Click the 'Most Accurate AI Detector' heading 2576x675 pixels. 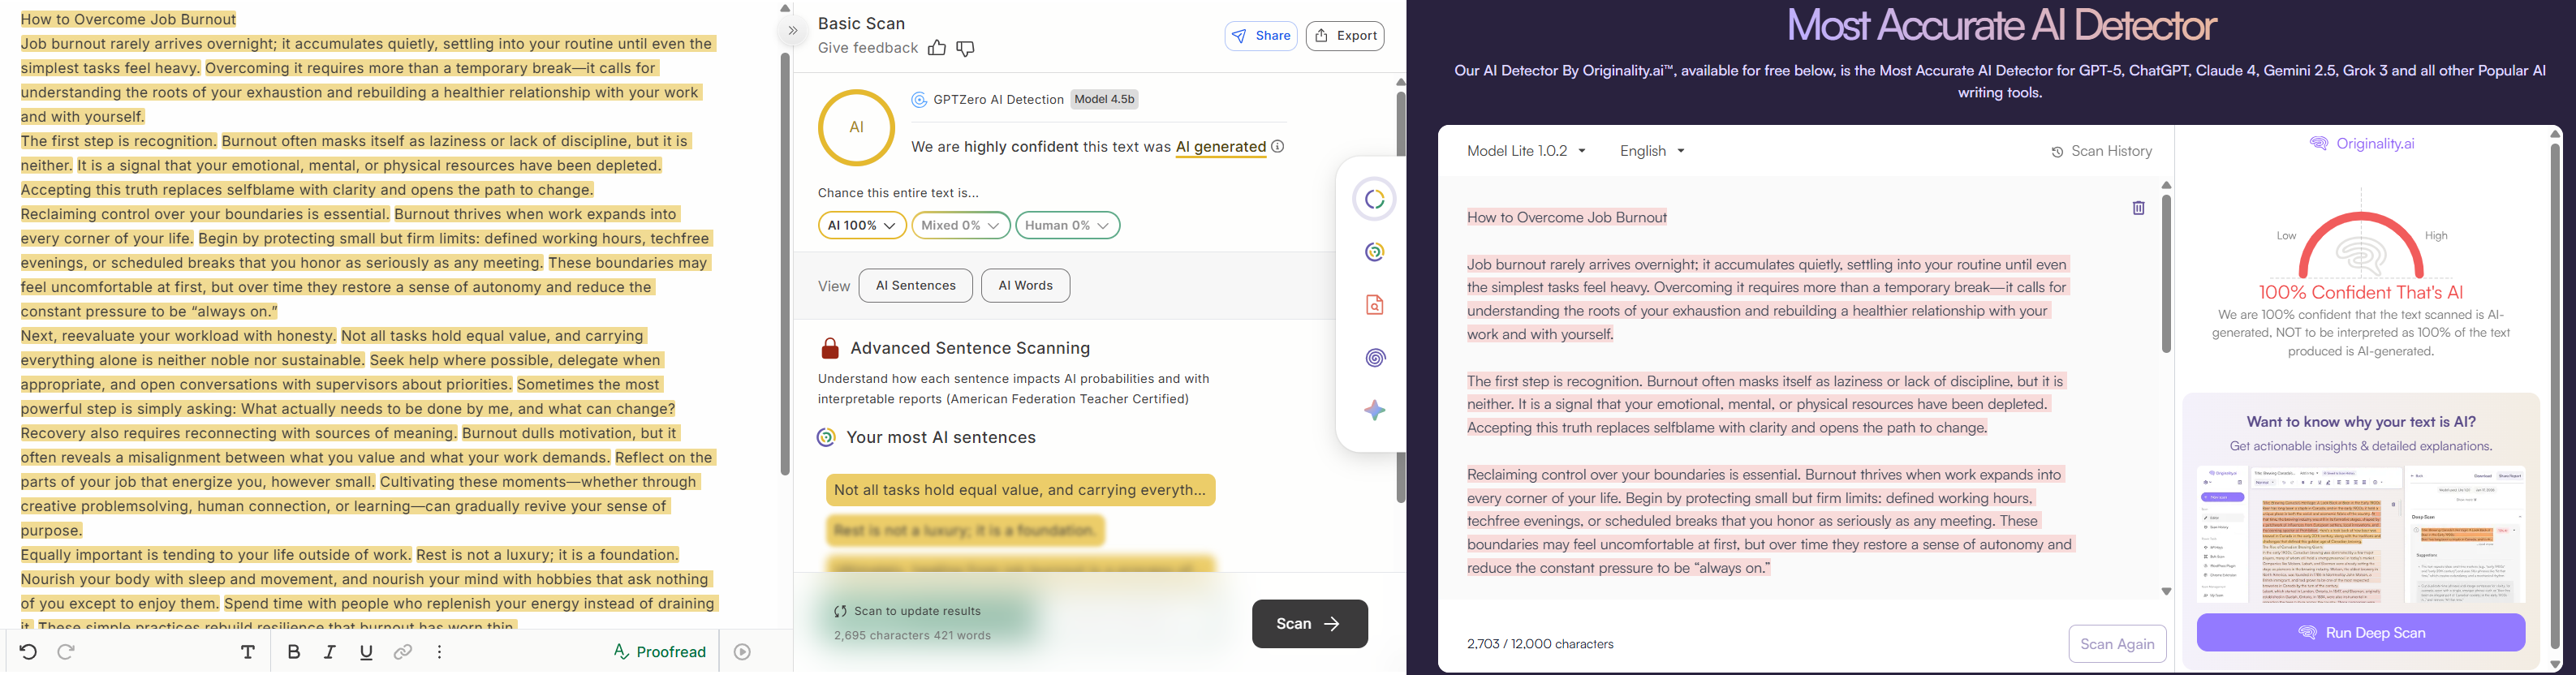click(2001, 26)
